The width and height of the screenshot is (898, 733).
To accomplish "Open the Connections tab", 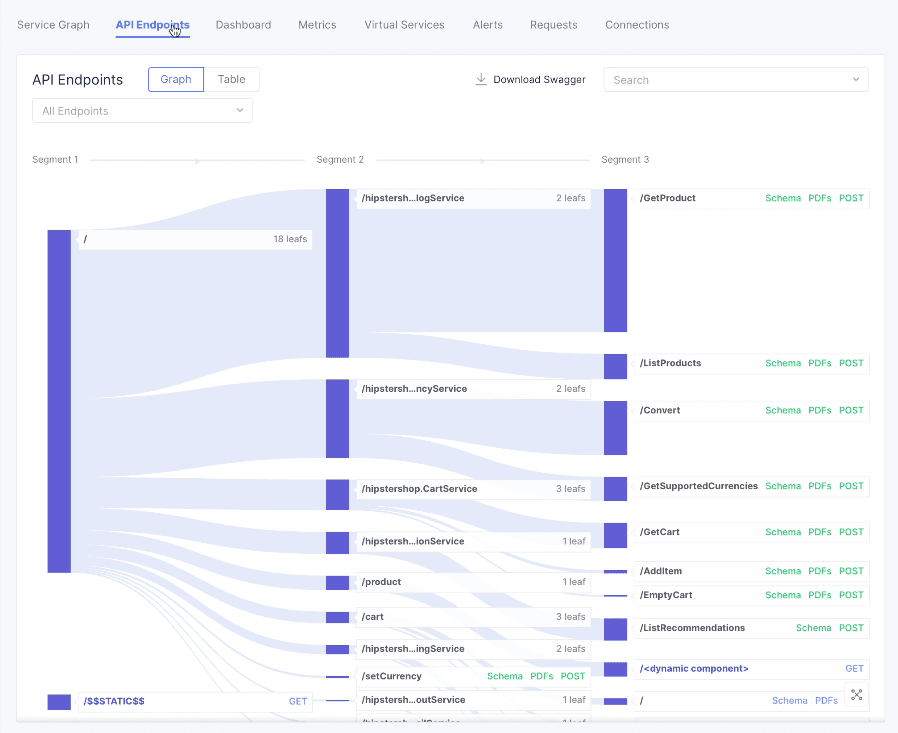I will coord(637,25).
